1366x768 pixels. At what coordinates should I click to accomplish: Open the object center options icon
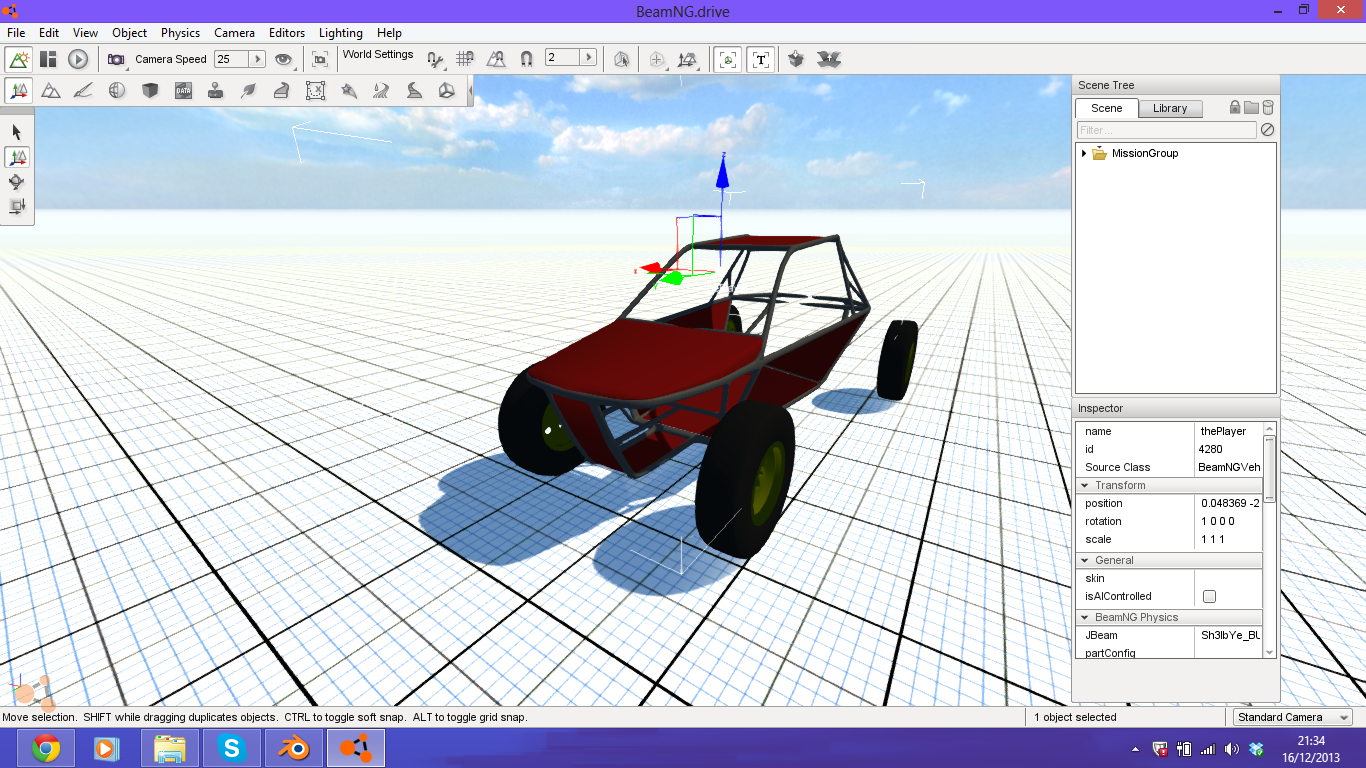(657, 59)
